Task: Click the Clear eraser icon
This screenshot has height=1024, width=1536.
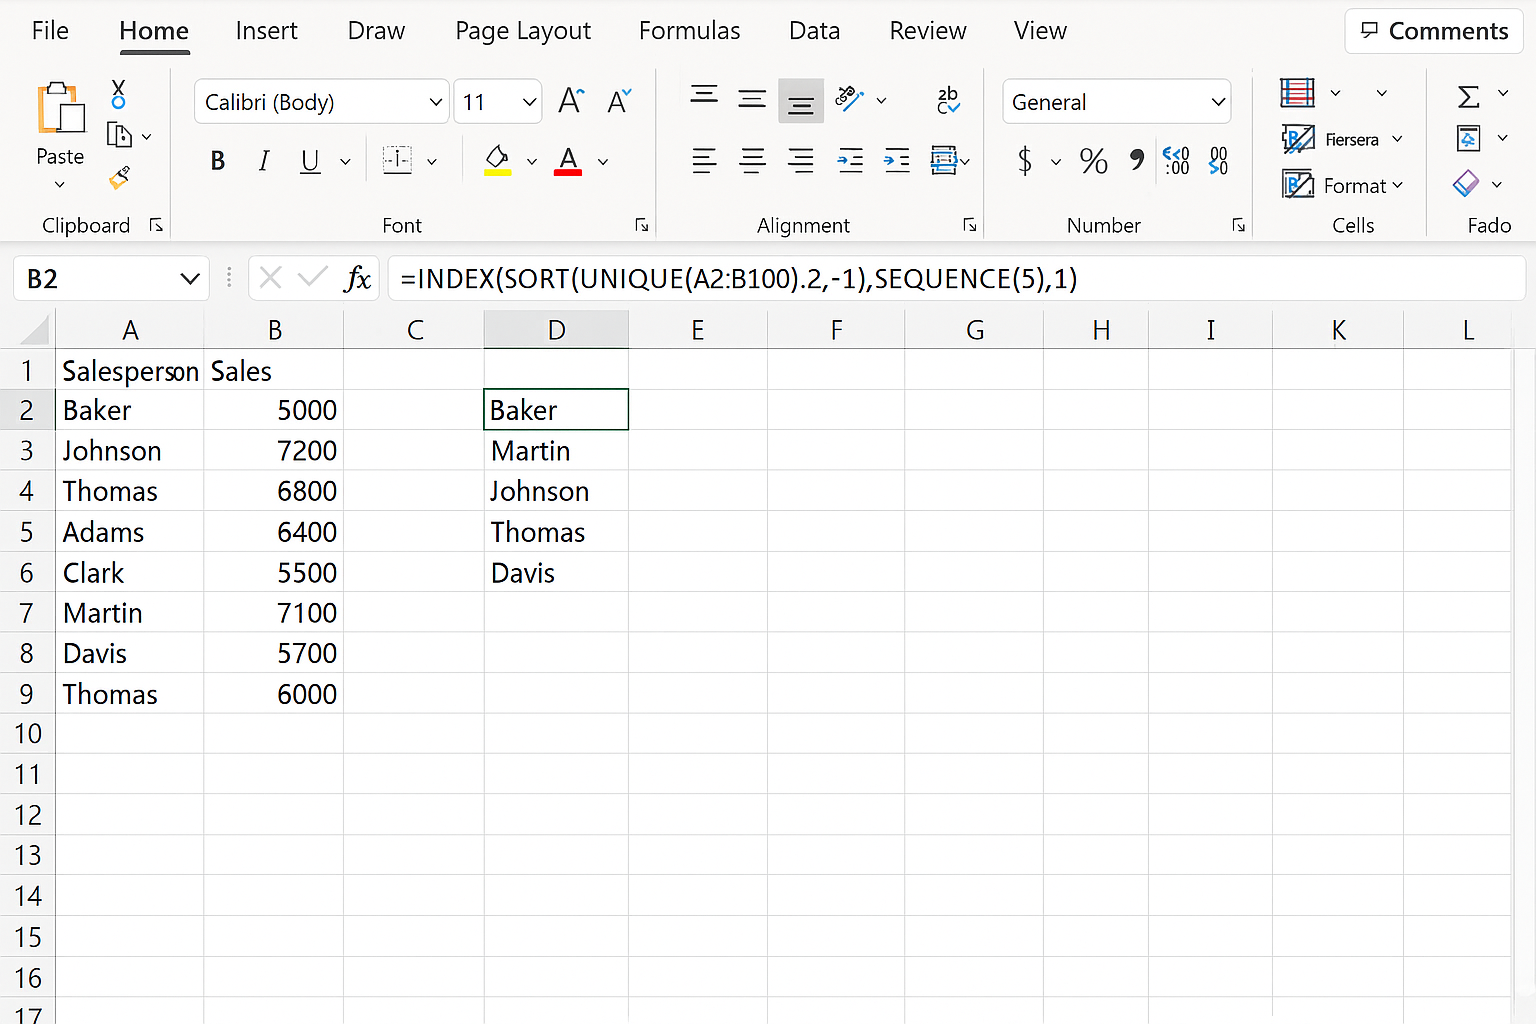Action: (x=1466, y=184)
